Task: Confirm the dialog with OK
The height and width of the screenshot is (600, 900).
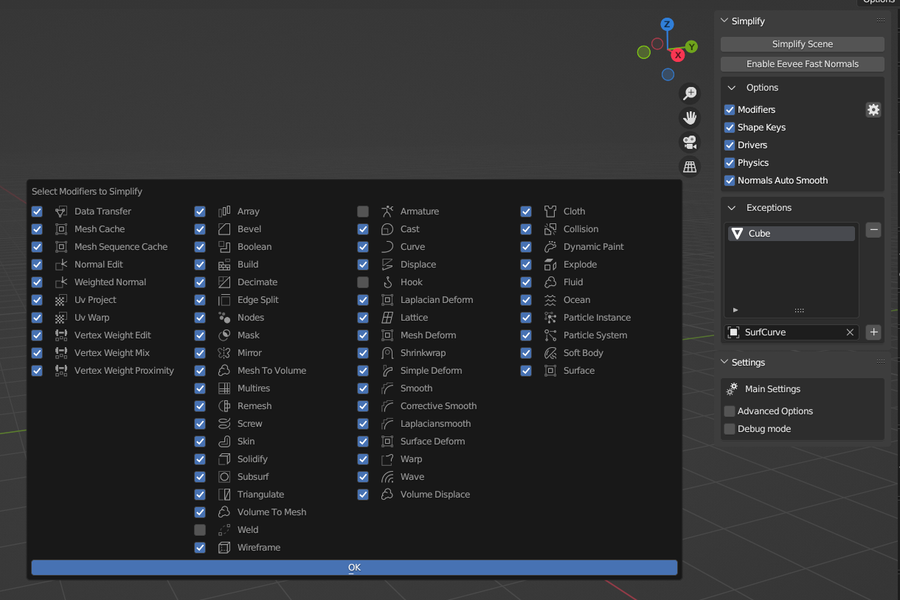Action: 354,567
